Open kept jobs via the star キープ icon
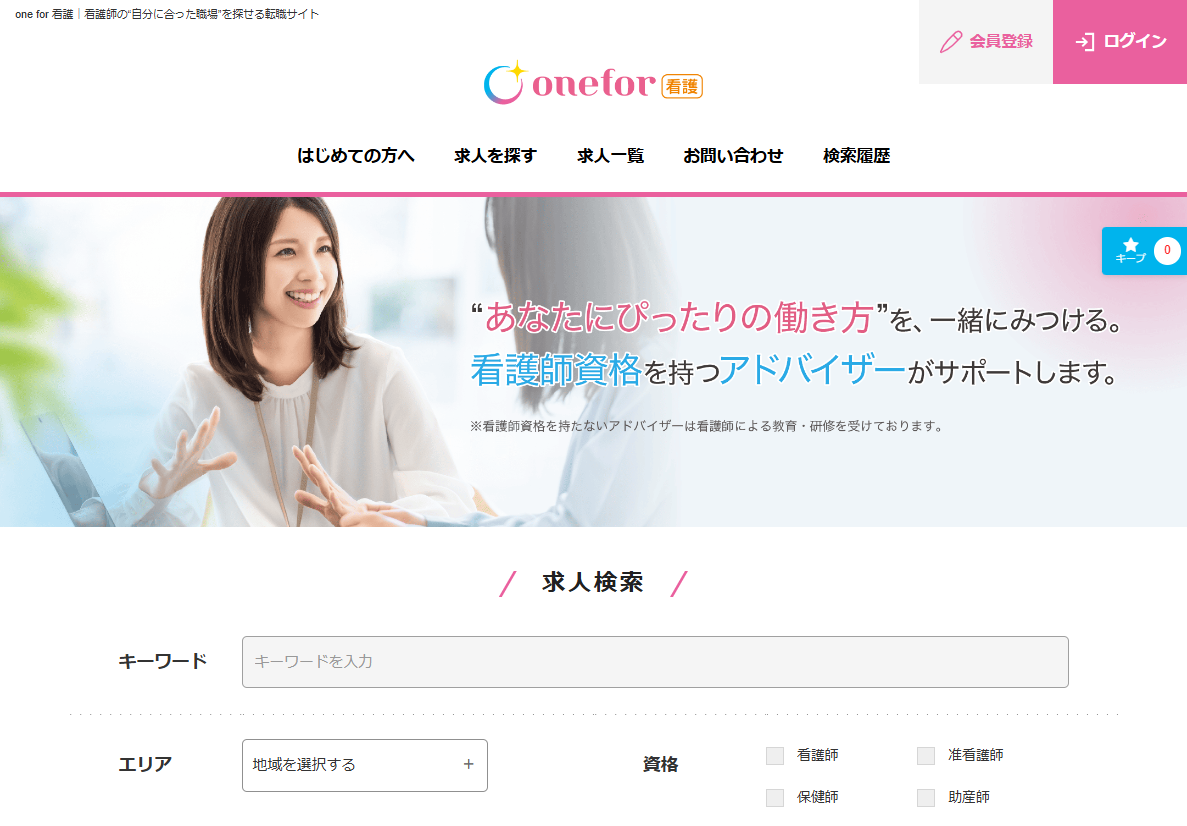Image resolution: width=1187 pixels, height=826 pixels. 1130,250
